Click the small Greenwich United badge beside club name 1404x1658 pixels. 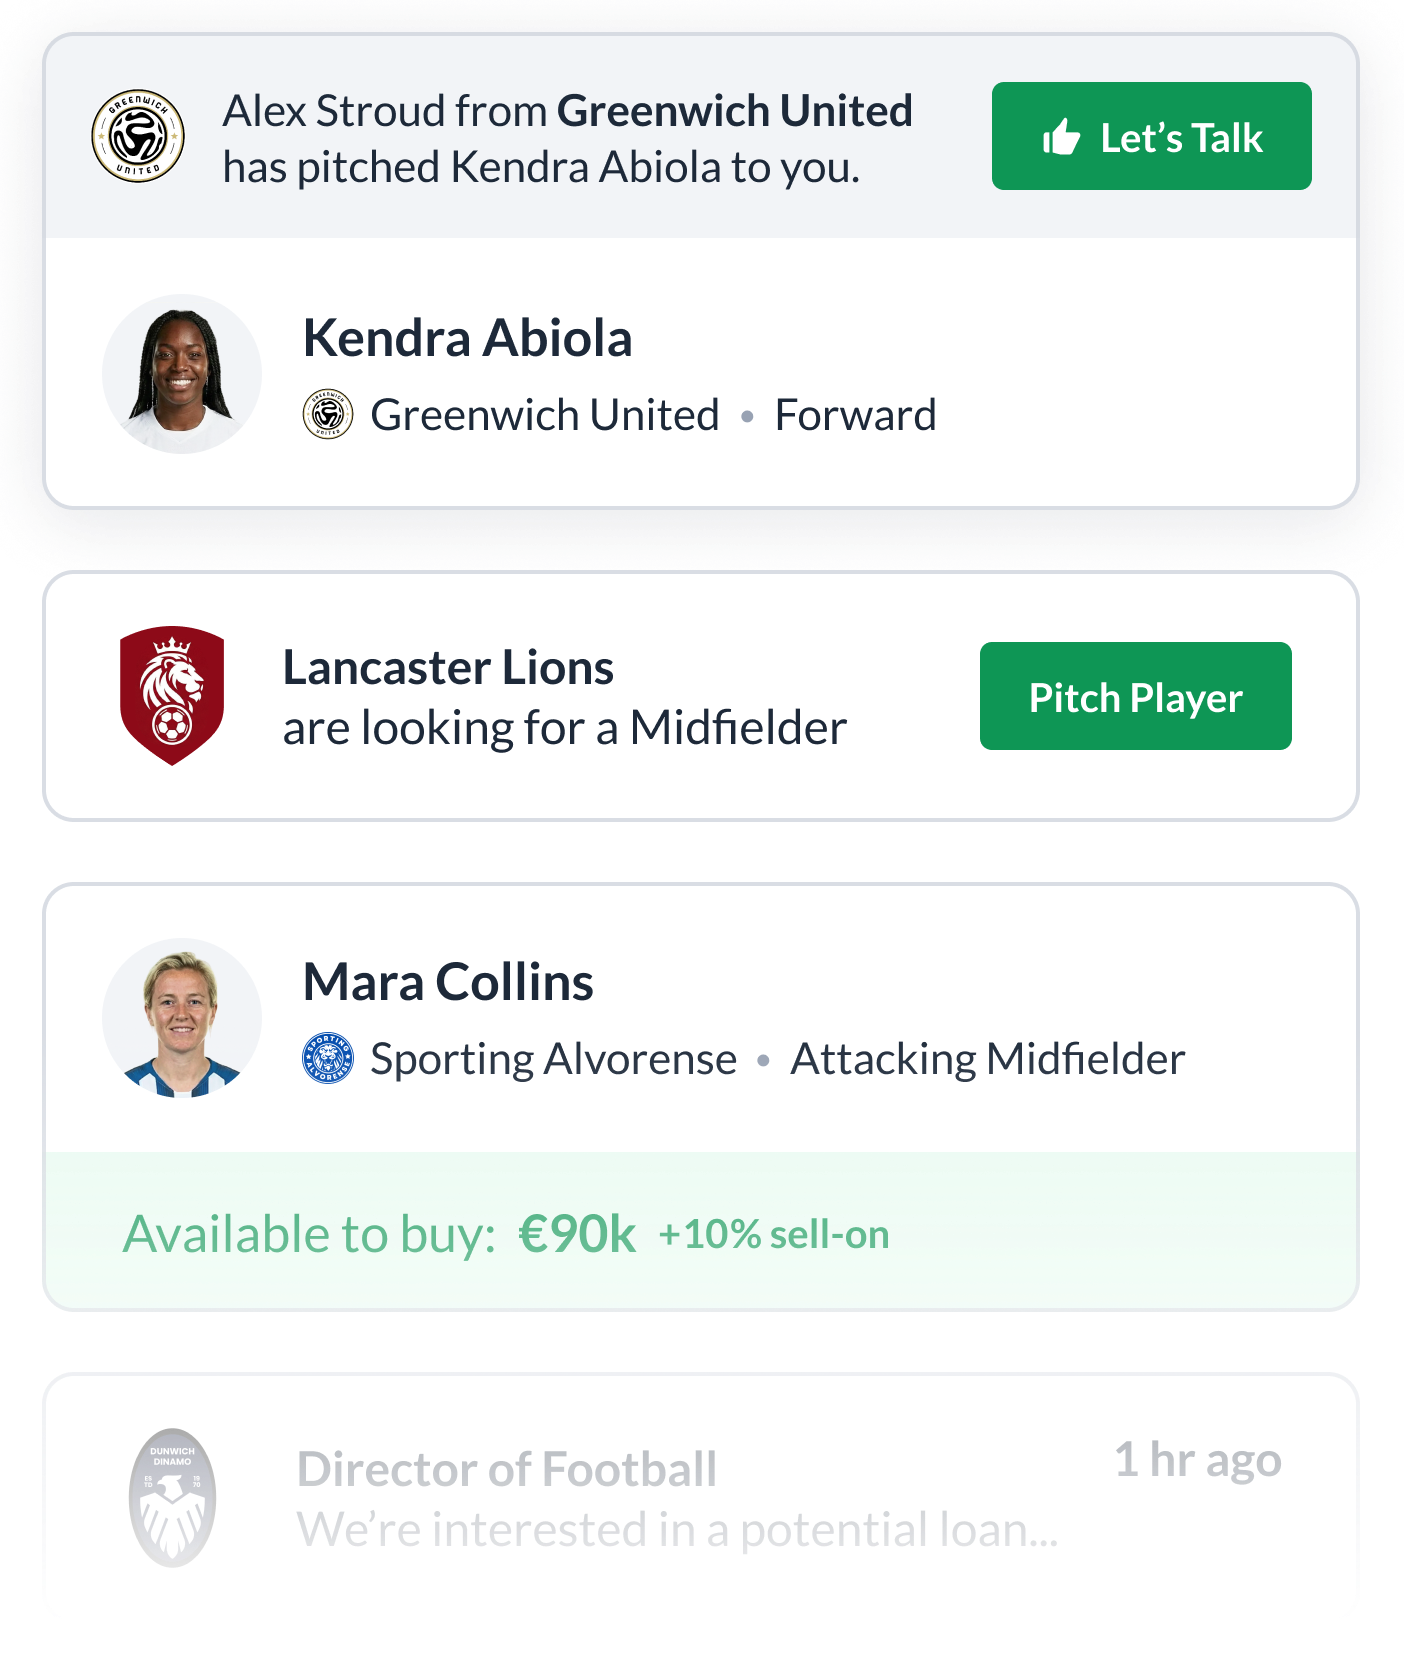(x=328, y=414)
